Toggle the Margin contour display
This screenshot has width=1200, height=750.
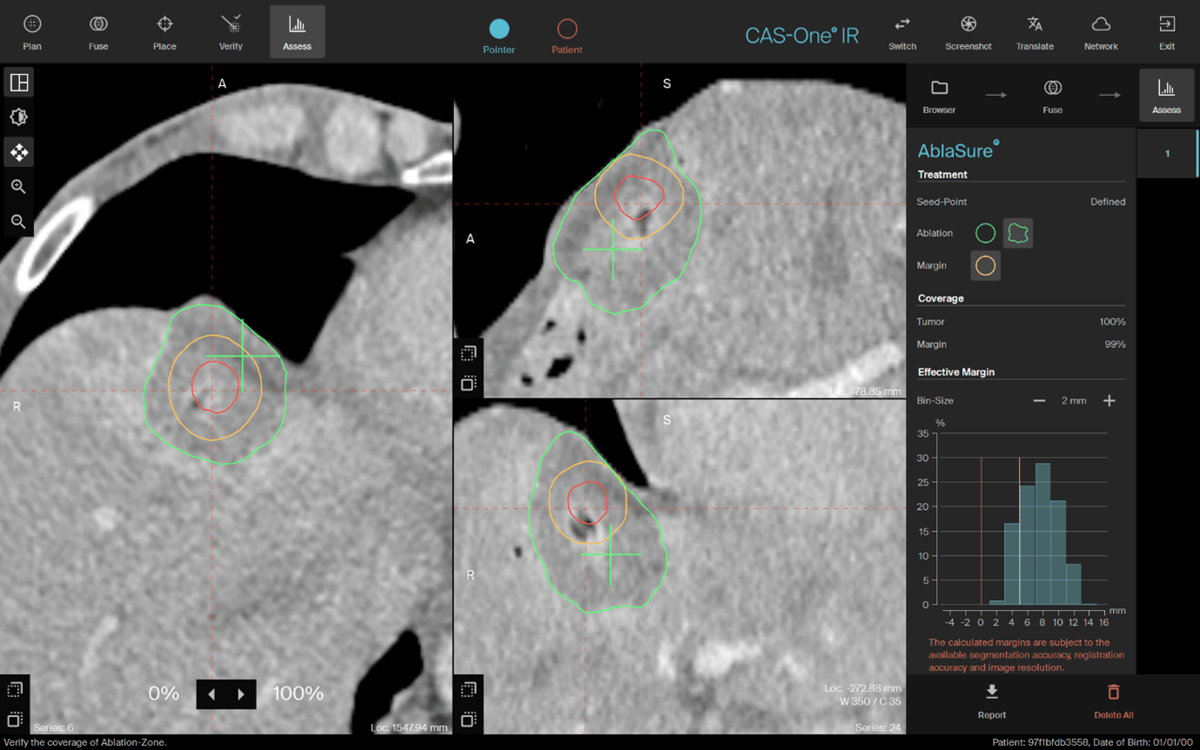tap(985, 265)
